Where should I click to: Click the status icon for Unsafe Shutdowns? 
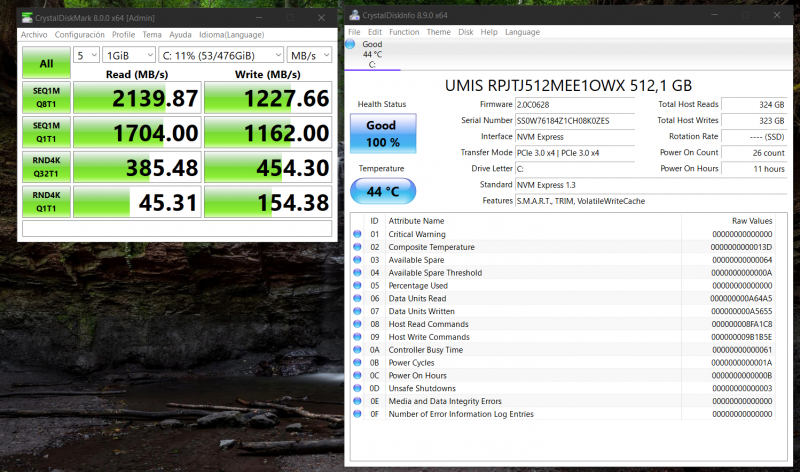[x=358, y=388]
